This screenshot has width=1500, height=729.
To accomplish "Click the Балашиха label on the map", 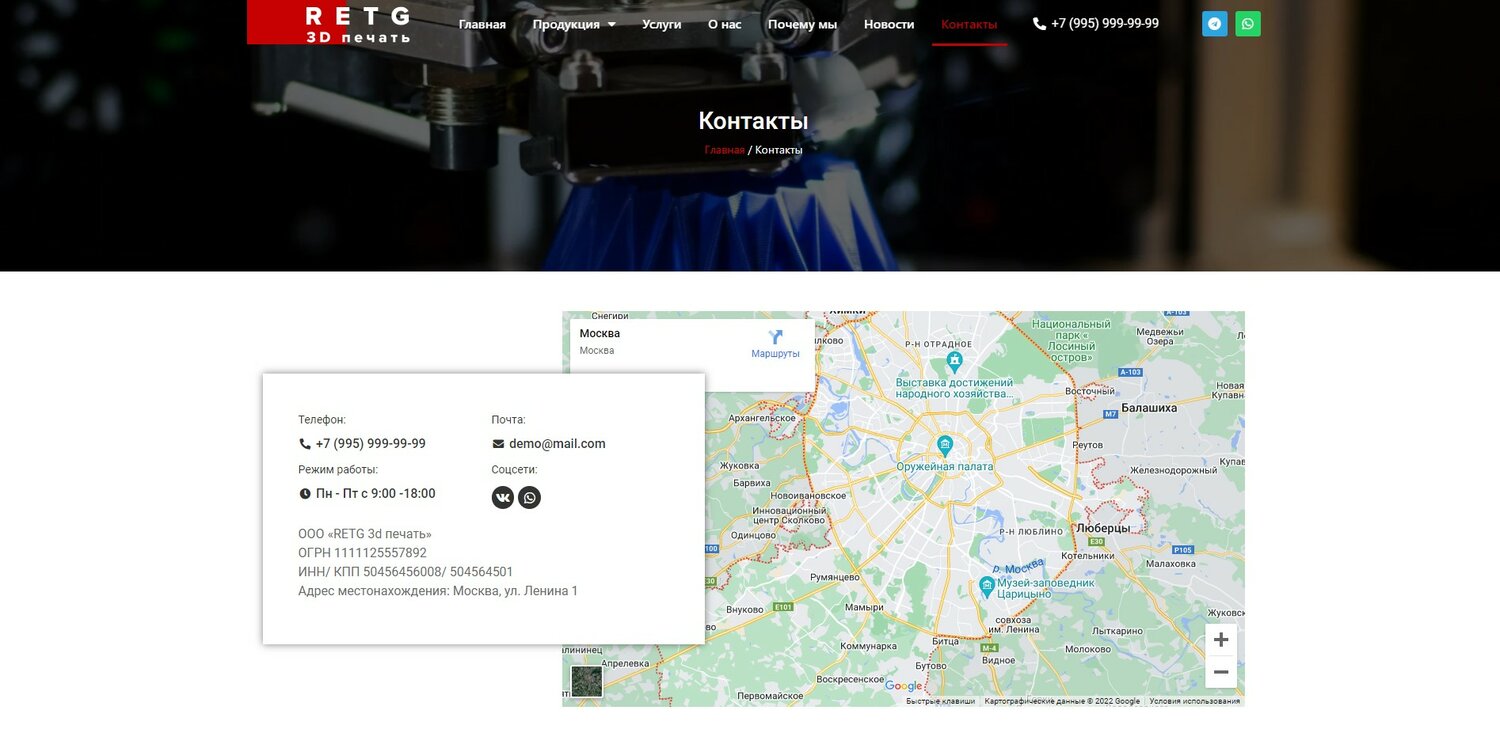I will tap(1149, 408).
